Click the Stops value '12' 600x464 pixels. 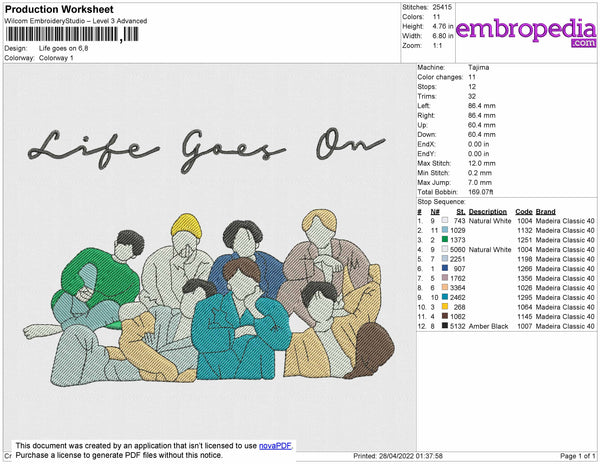472,87
